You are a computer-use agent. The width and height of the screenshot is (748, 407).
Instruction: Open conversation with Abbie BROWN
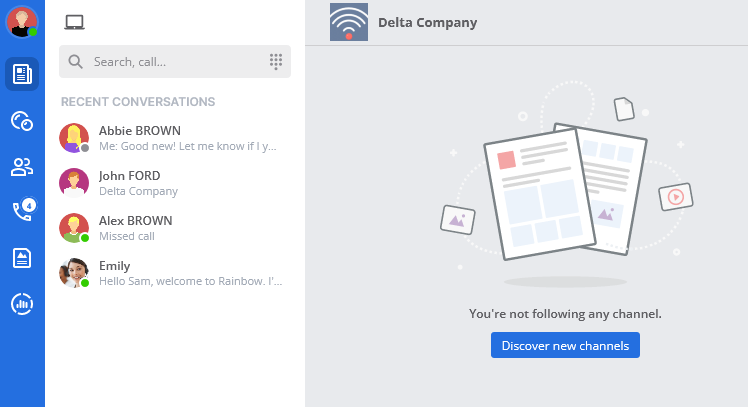click(x=175, y=138)
